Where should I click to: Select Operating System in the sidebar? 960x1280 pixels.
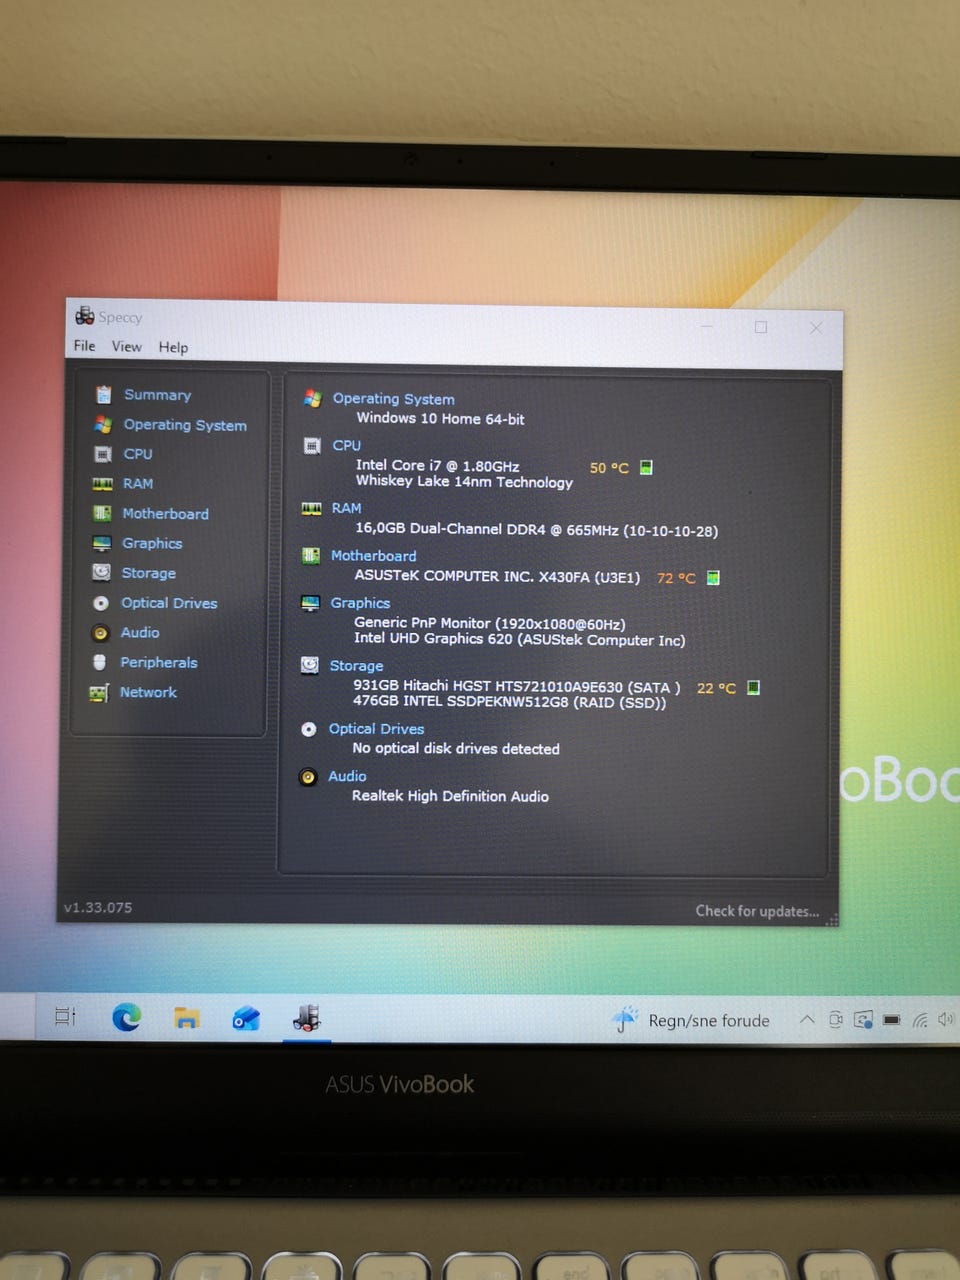point(185,425)
